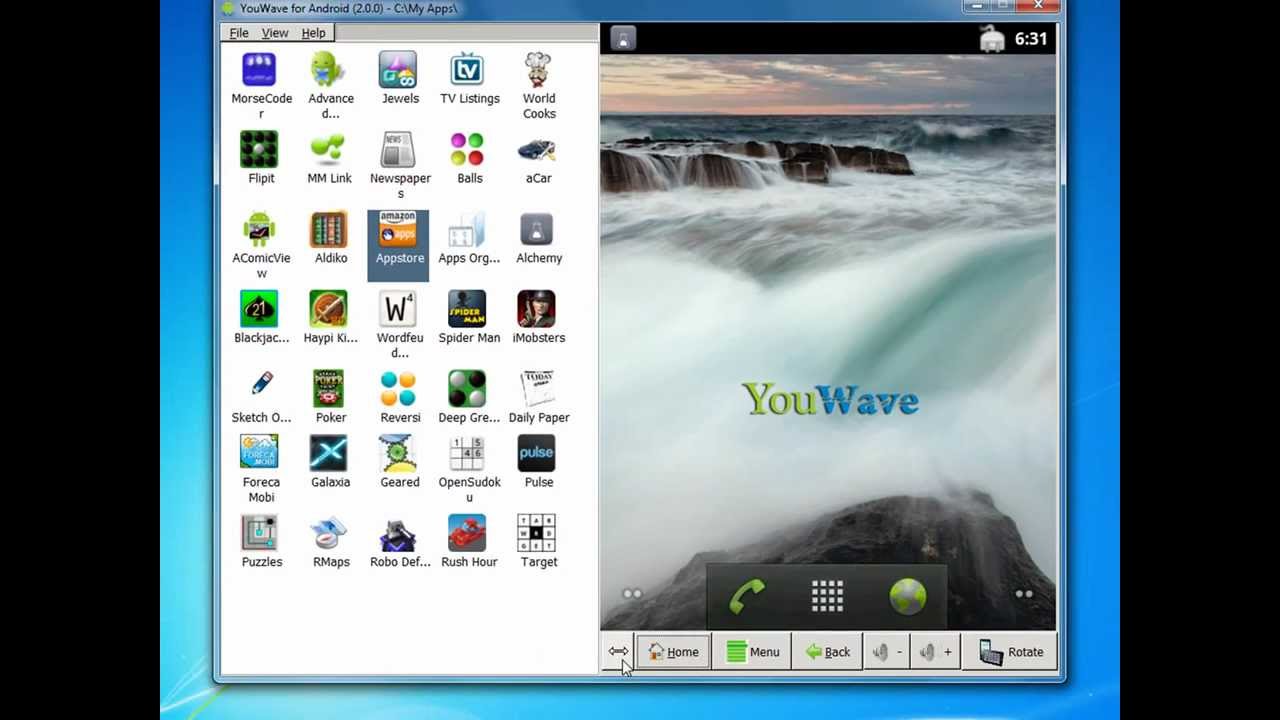1280x720 pixels.
Task: Click the Back button below the emulator
Action: [x=827, y=652]
